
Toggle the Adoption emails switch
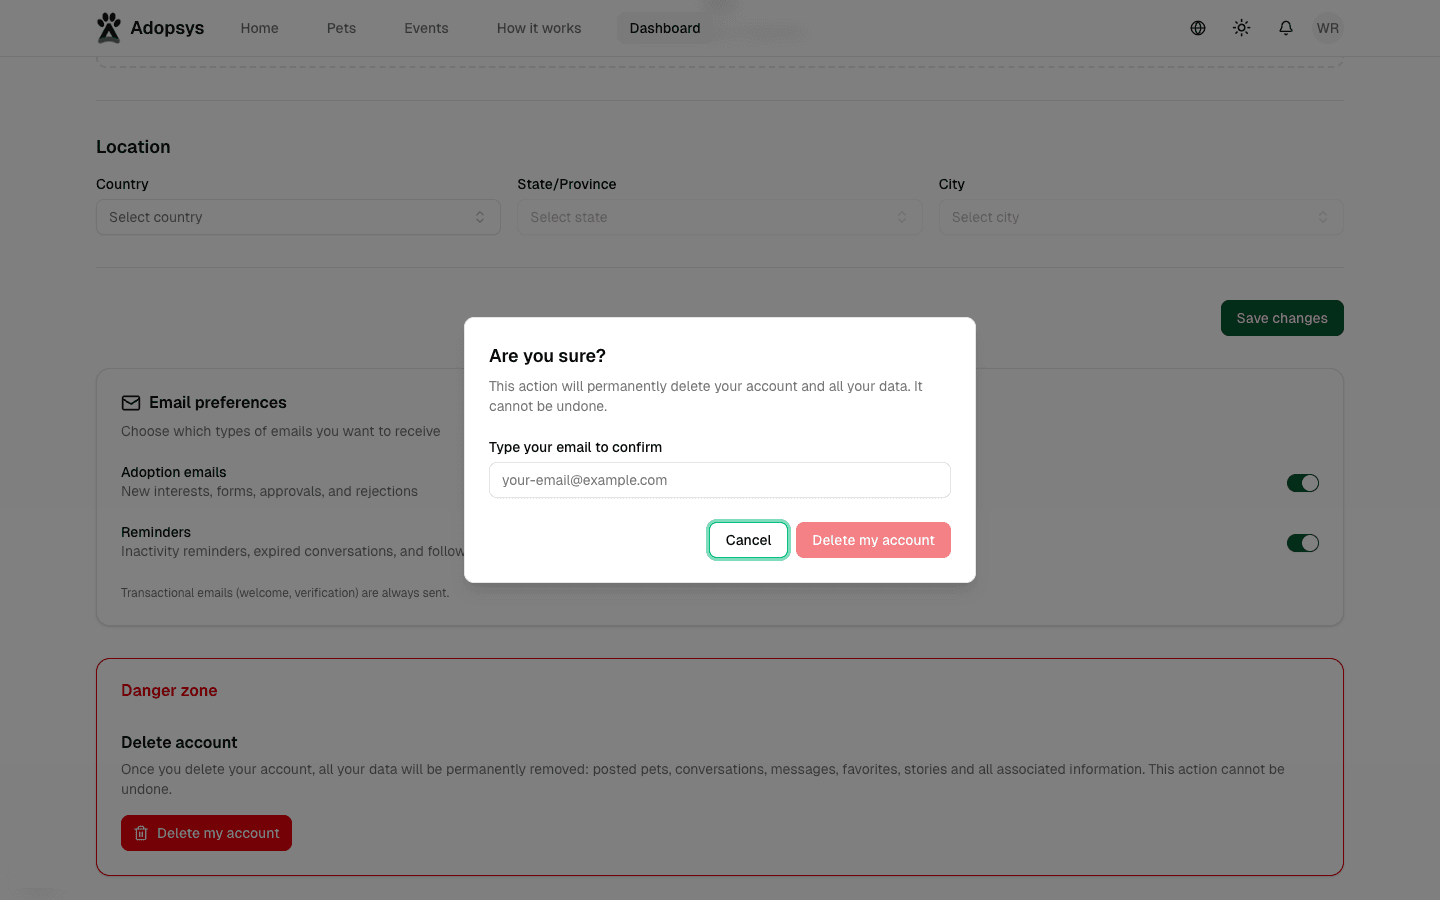tap(1302, 483)
